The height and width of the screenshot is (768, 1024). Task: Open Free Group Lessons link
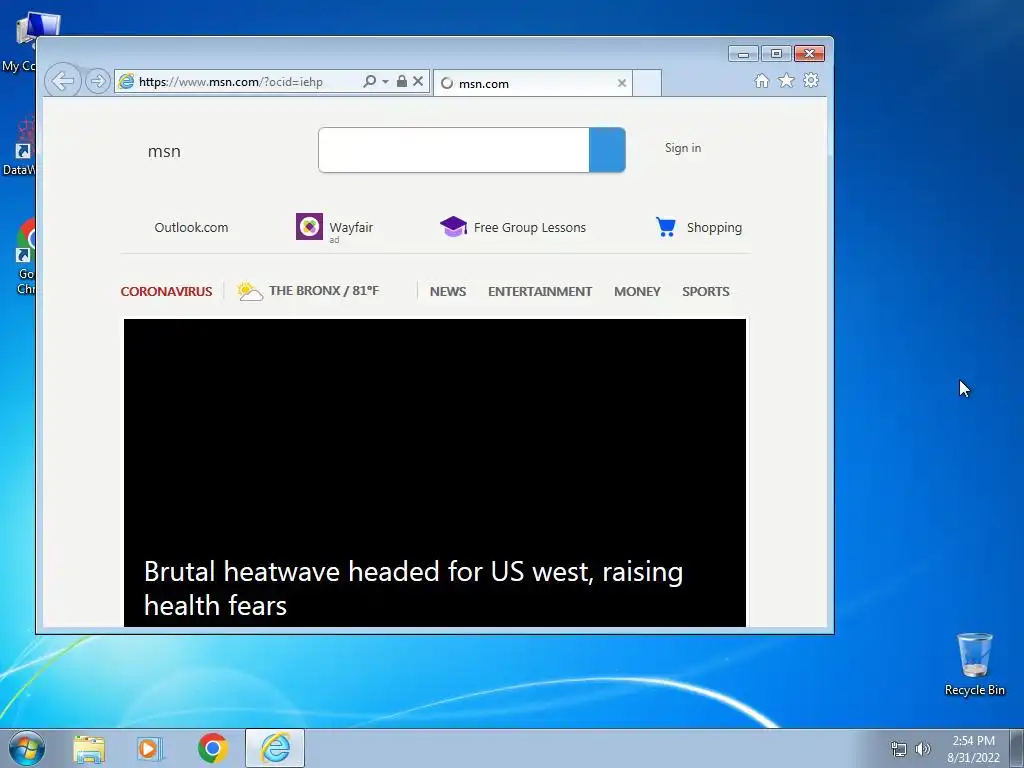click(x=530, y=227)
